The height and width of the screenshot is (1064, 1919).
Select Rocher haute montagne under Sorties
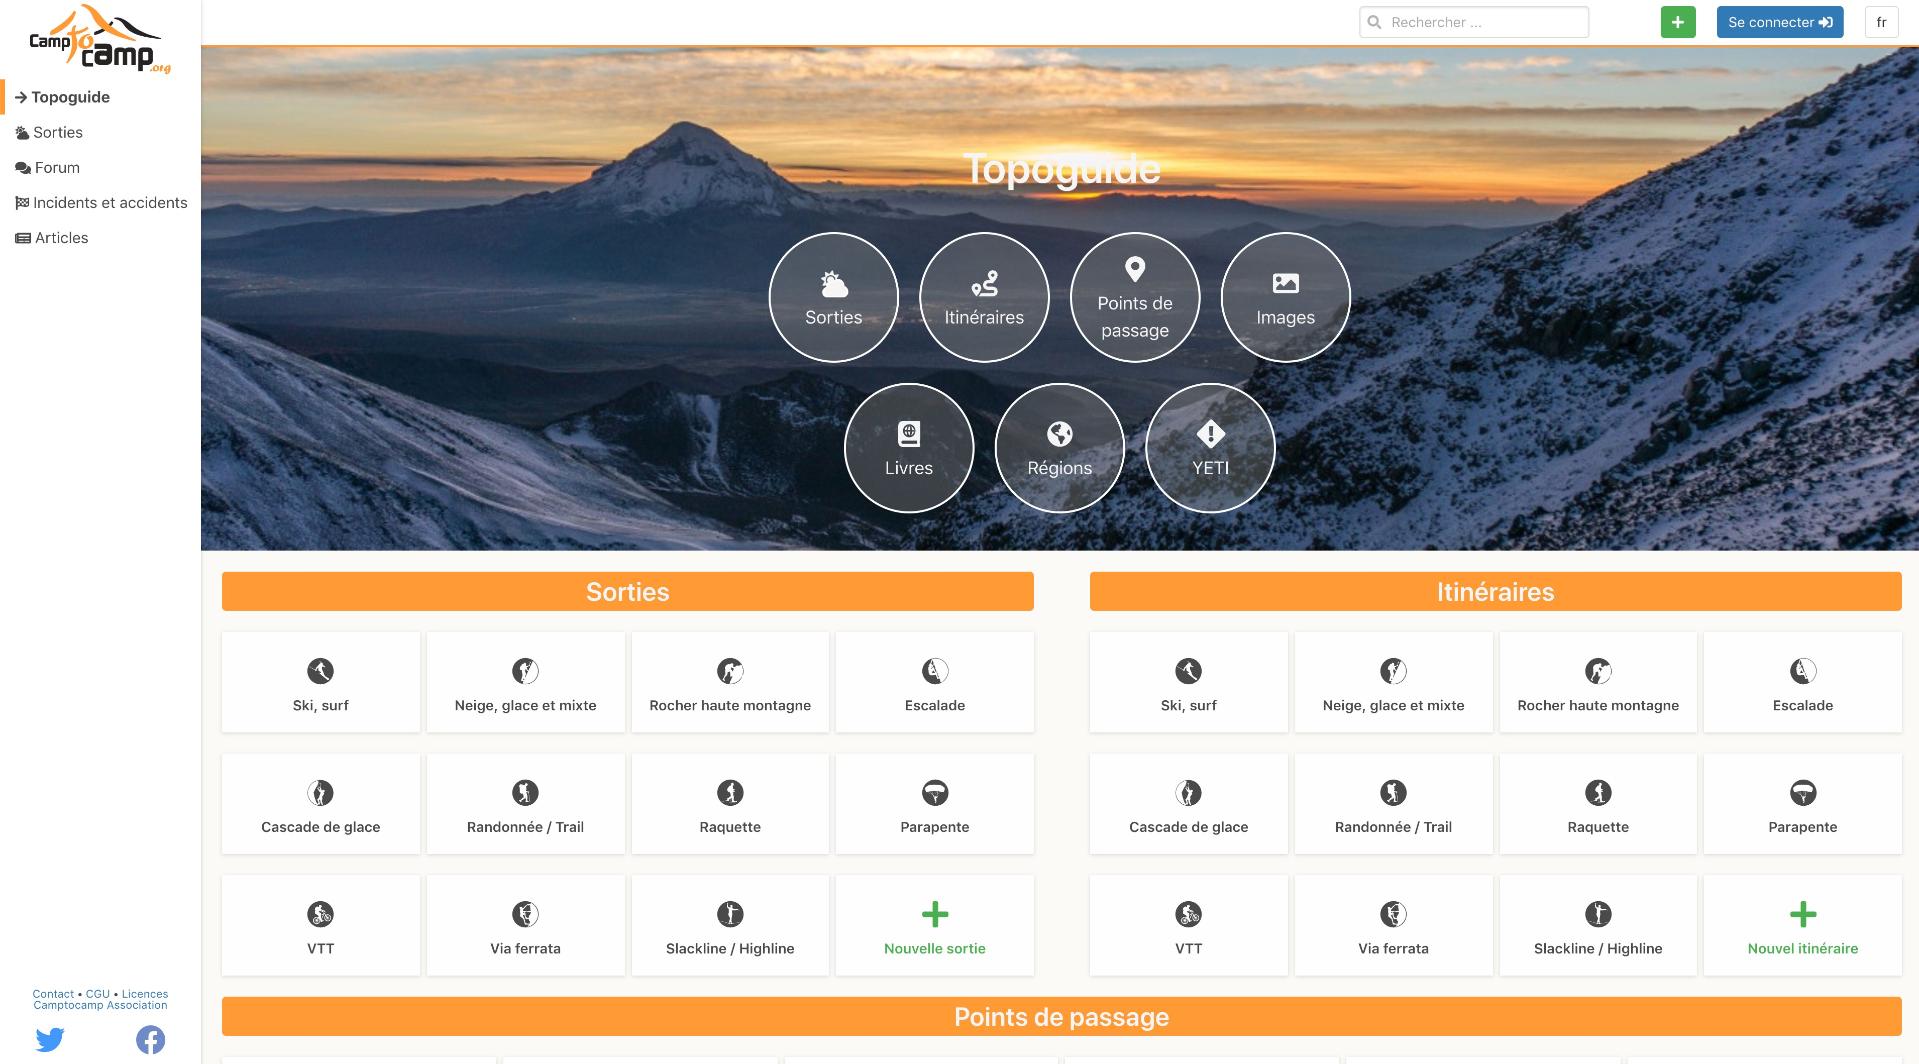click(730, 682)
